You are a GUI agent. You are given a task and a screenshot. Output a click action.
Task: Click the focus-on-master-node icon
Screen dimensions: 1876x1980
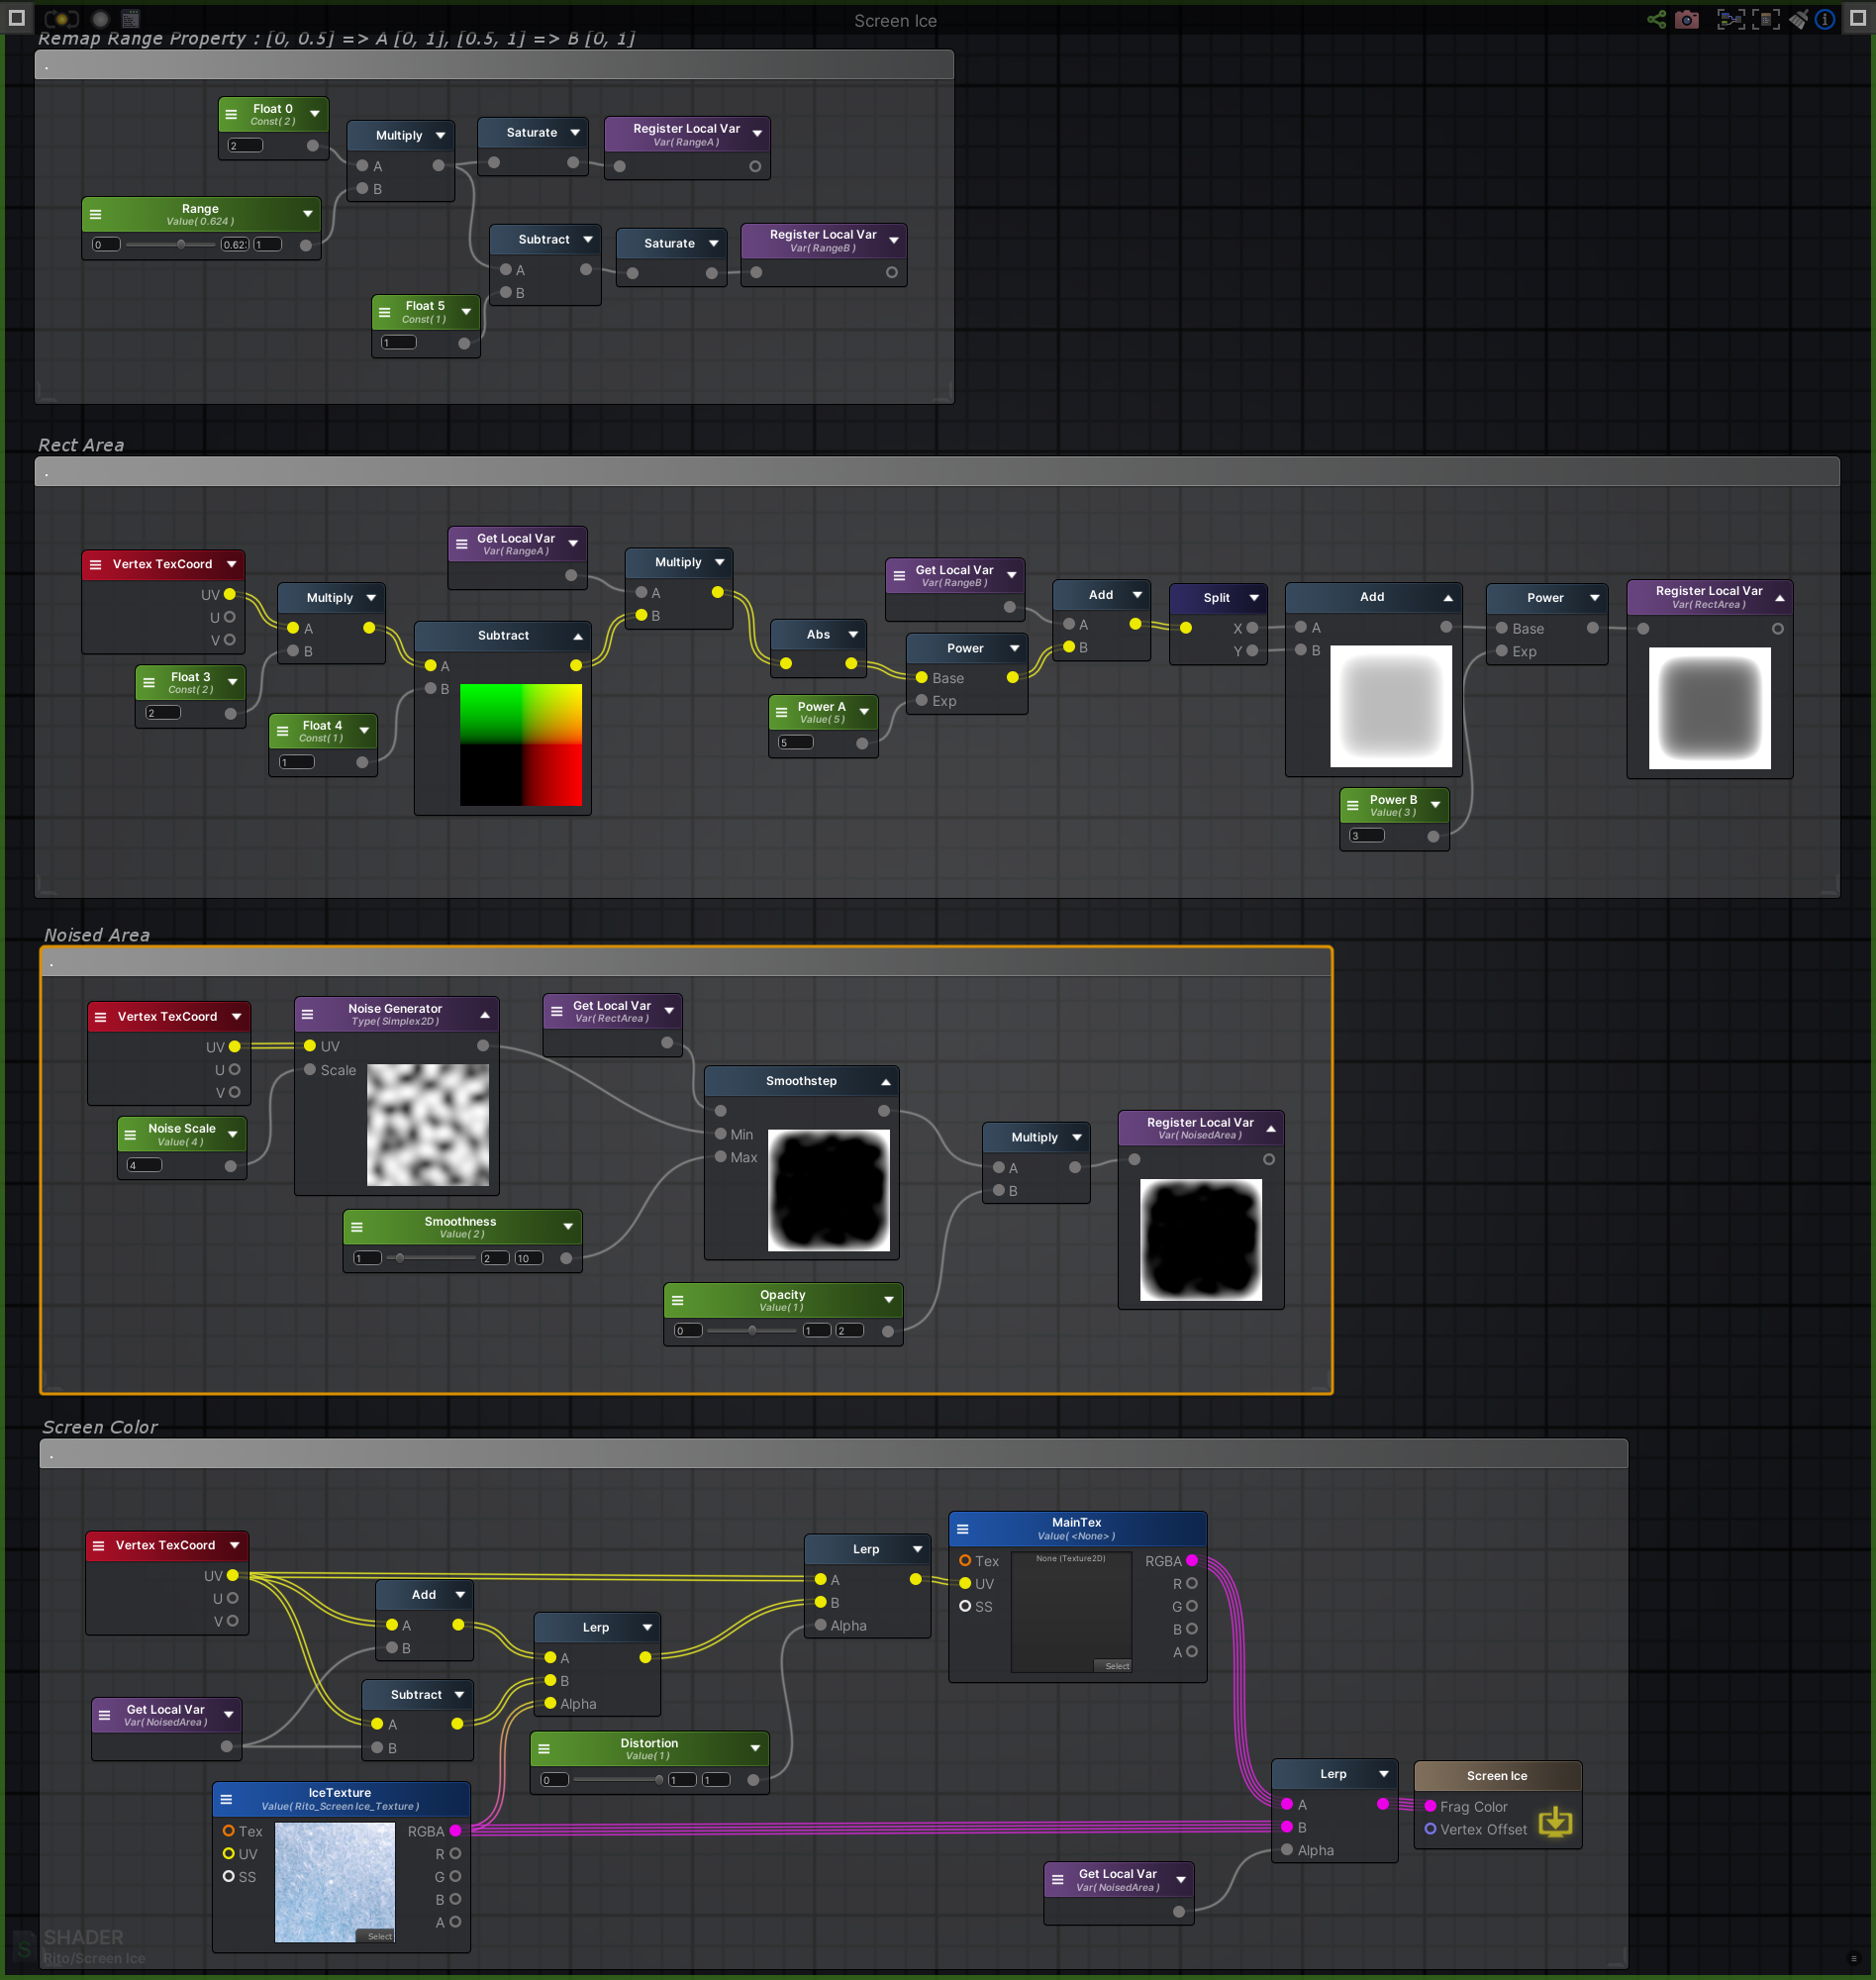1766,19
